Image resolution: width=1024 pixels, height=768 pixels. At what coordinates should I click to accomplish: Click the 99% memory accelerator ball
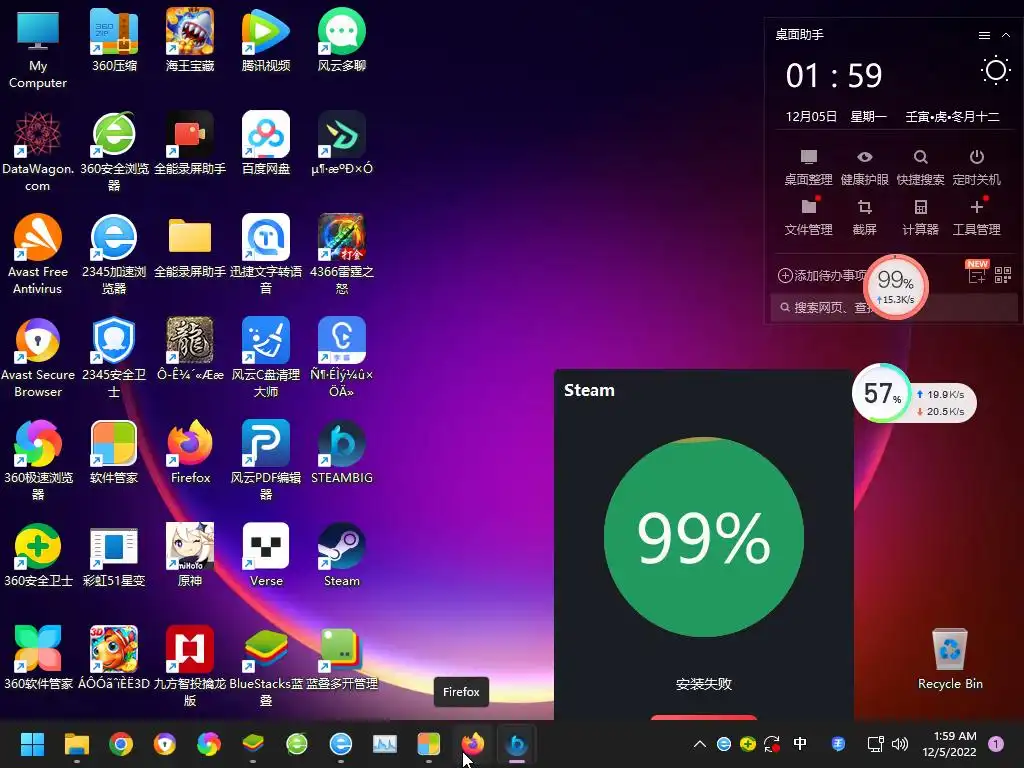pos(895,287)
